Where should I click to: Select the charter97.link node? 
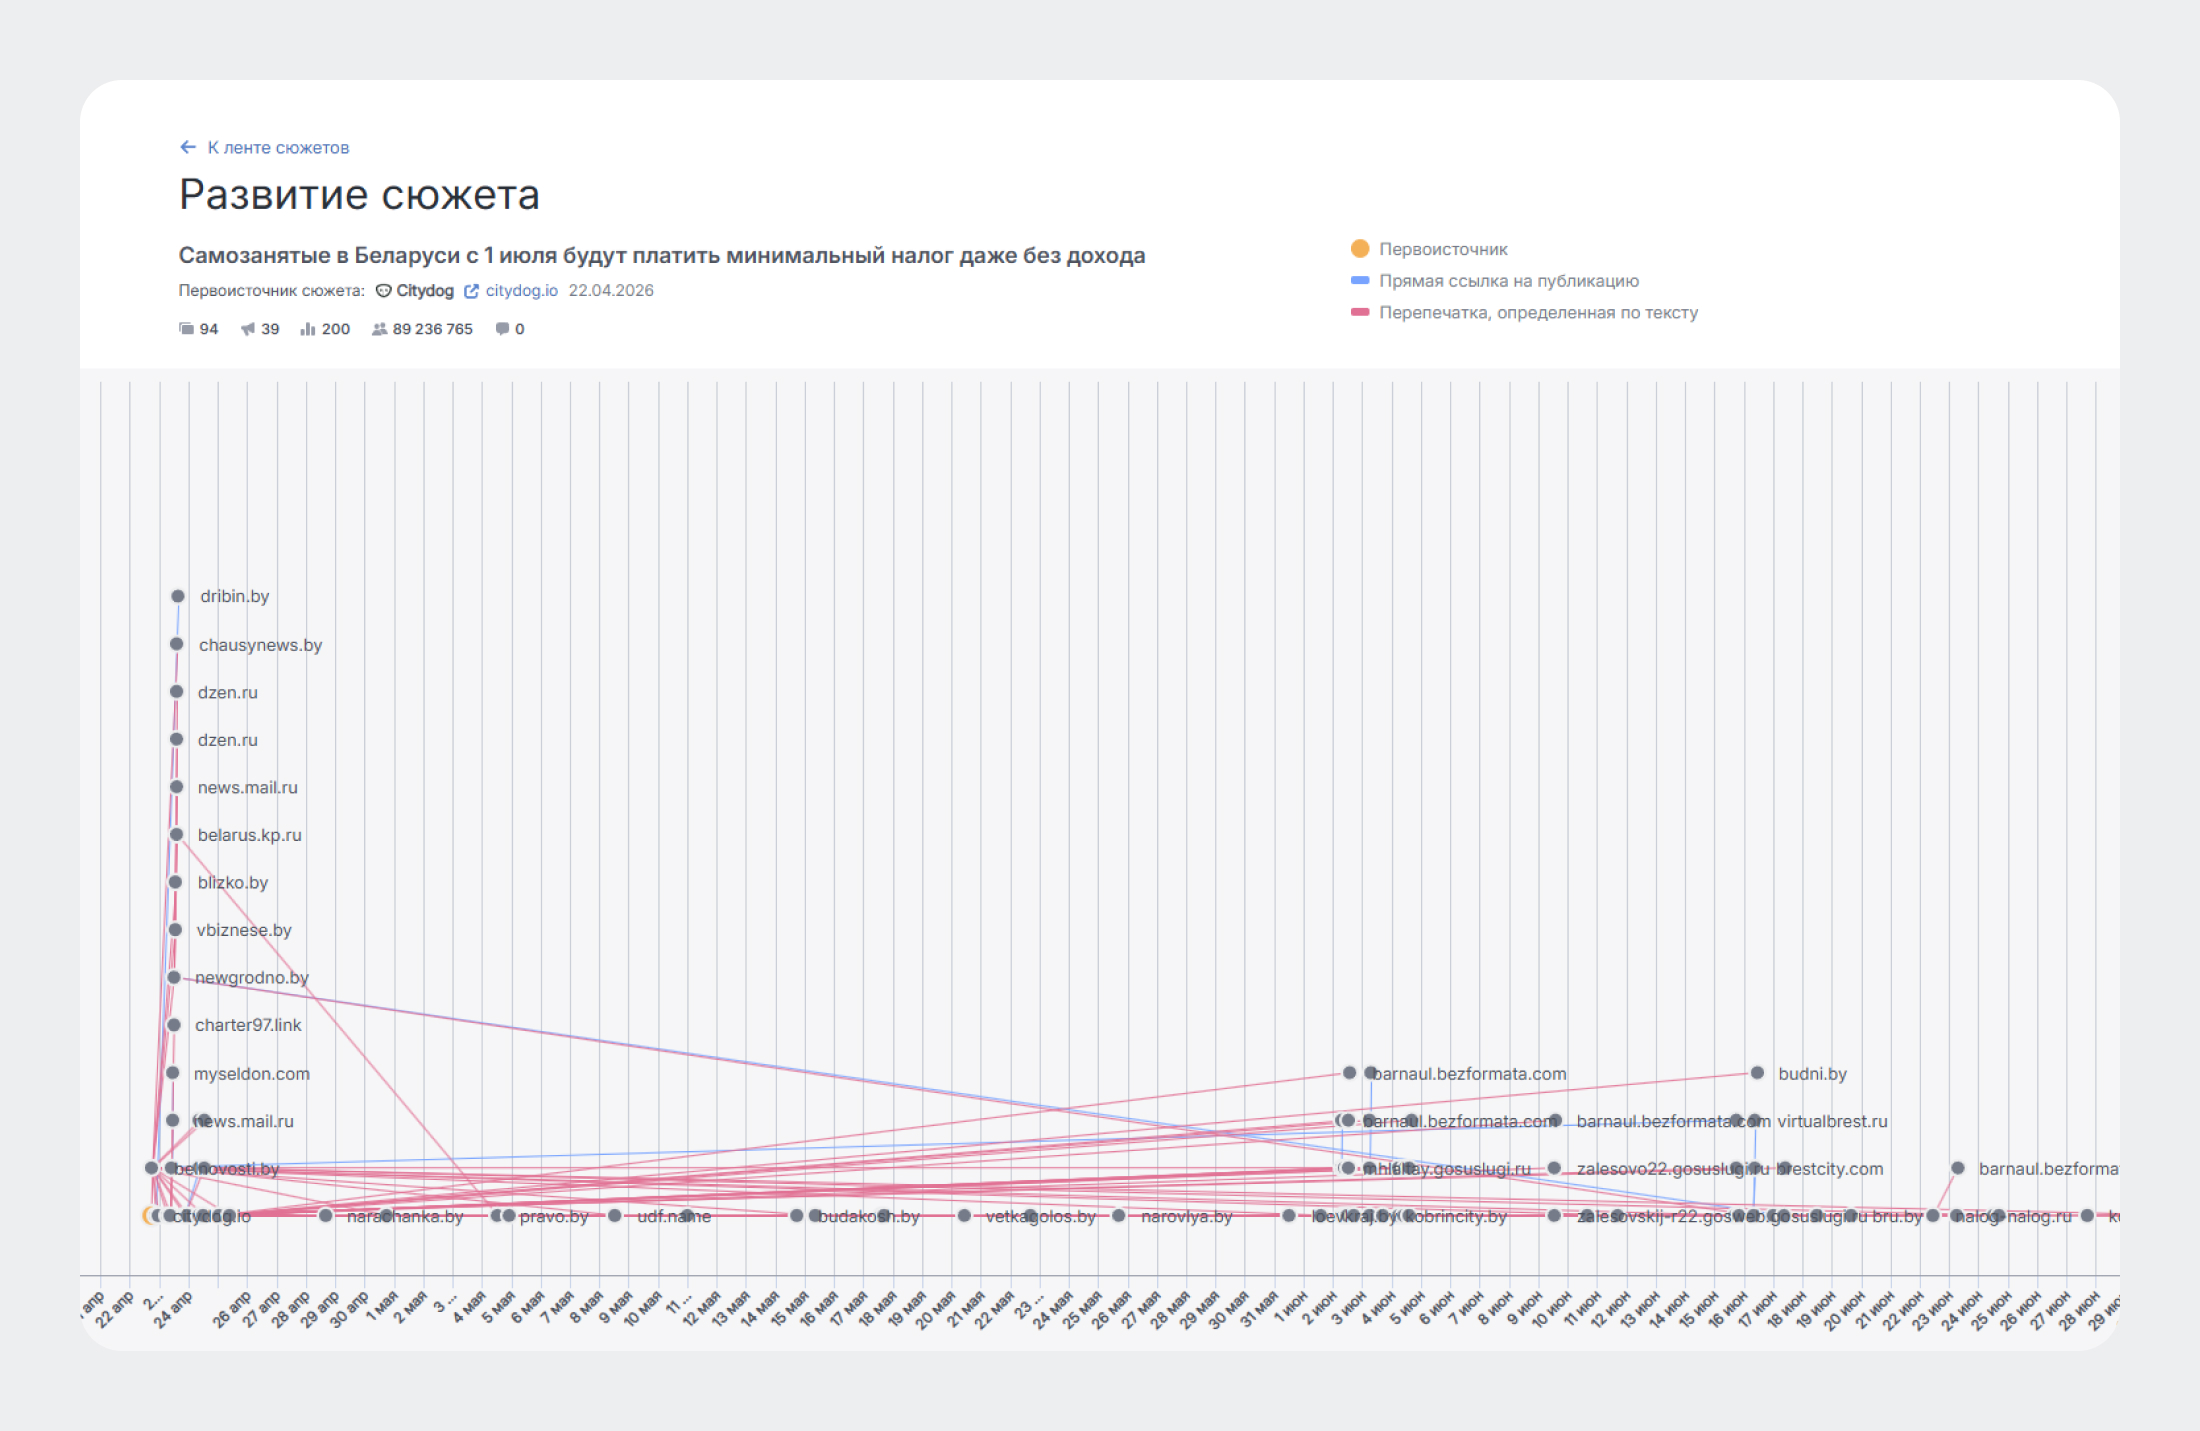[x=174, y=1025]
